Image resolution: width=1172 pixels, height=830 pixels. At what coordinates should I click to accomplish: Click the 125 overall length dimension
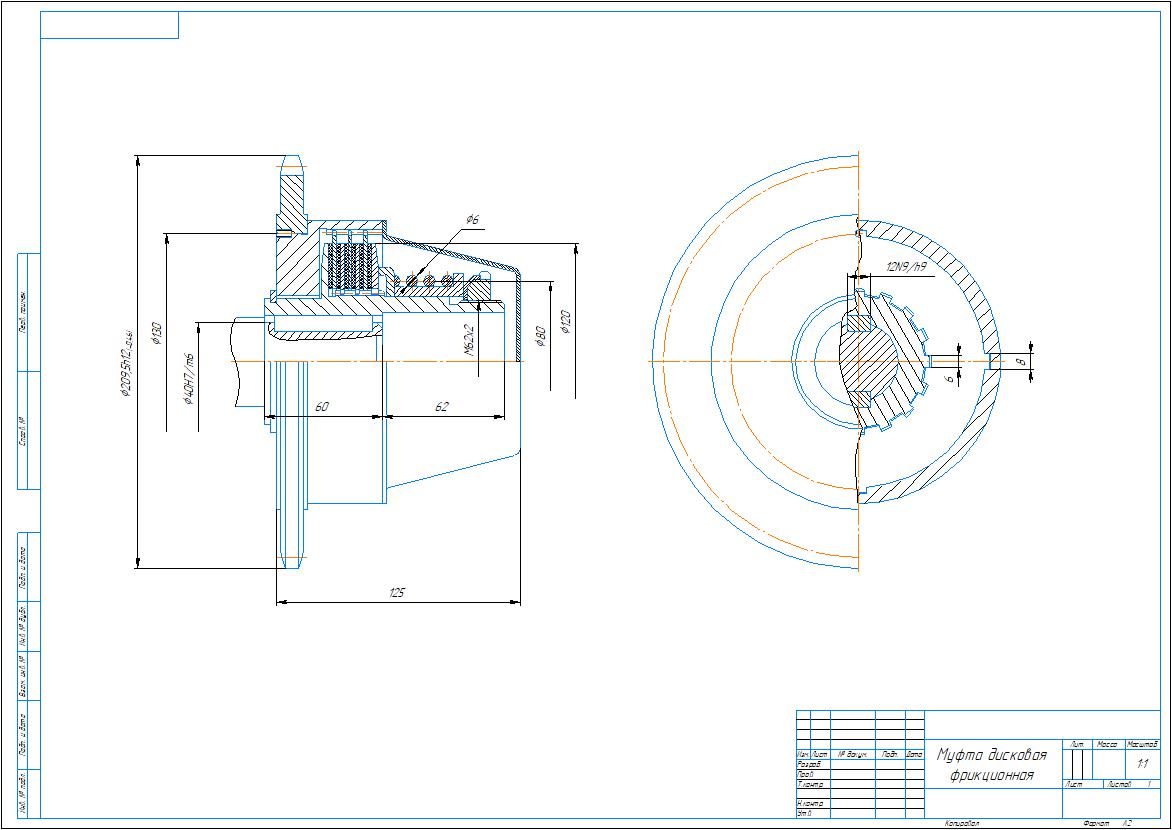397,594
